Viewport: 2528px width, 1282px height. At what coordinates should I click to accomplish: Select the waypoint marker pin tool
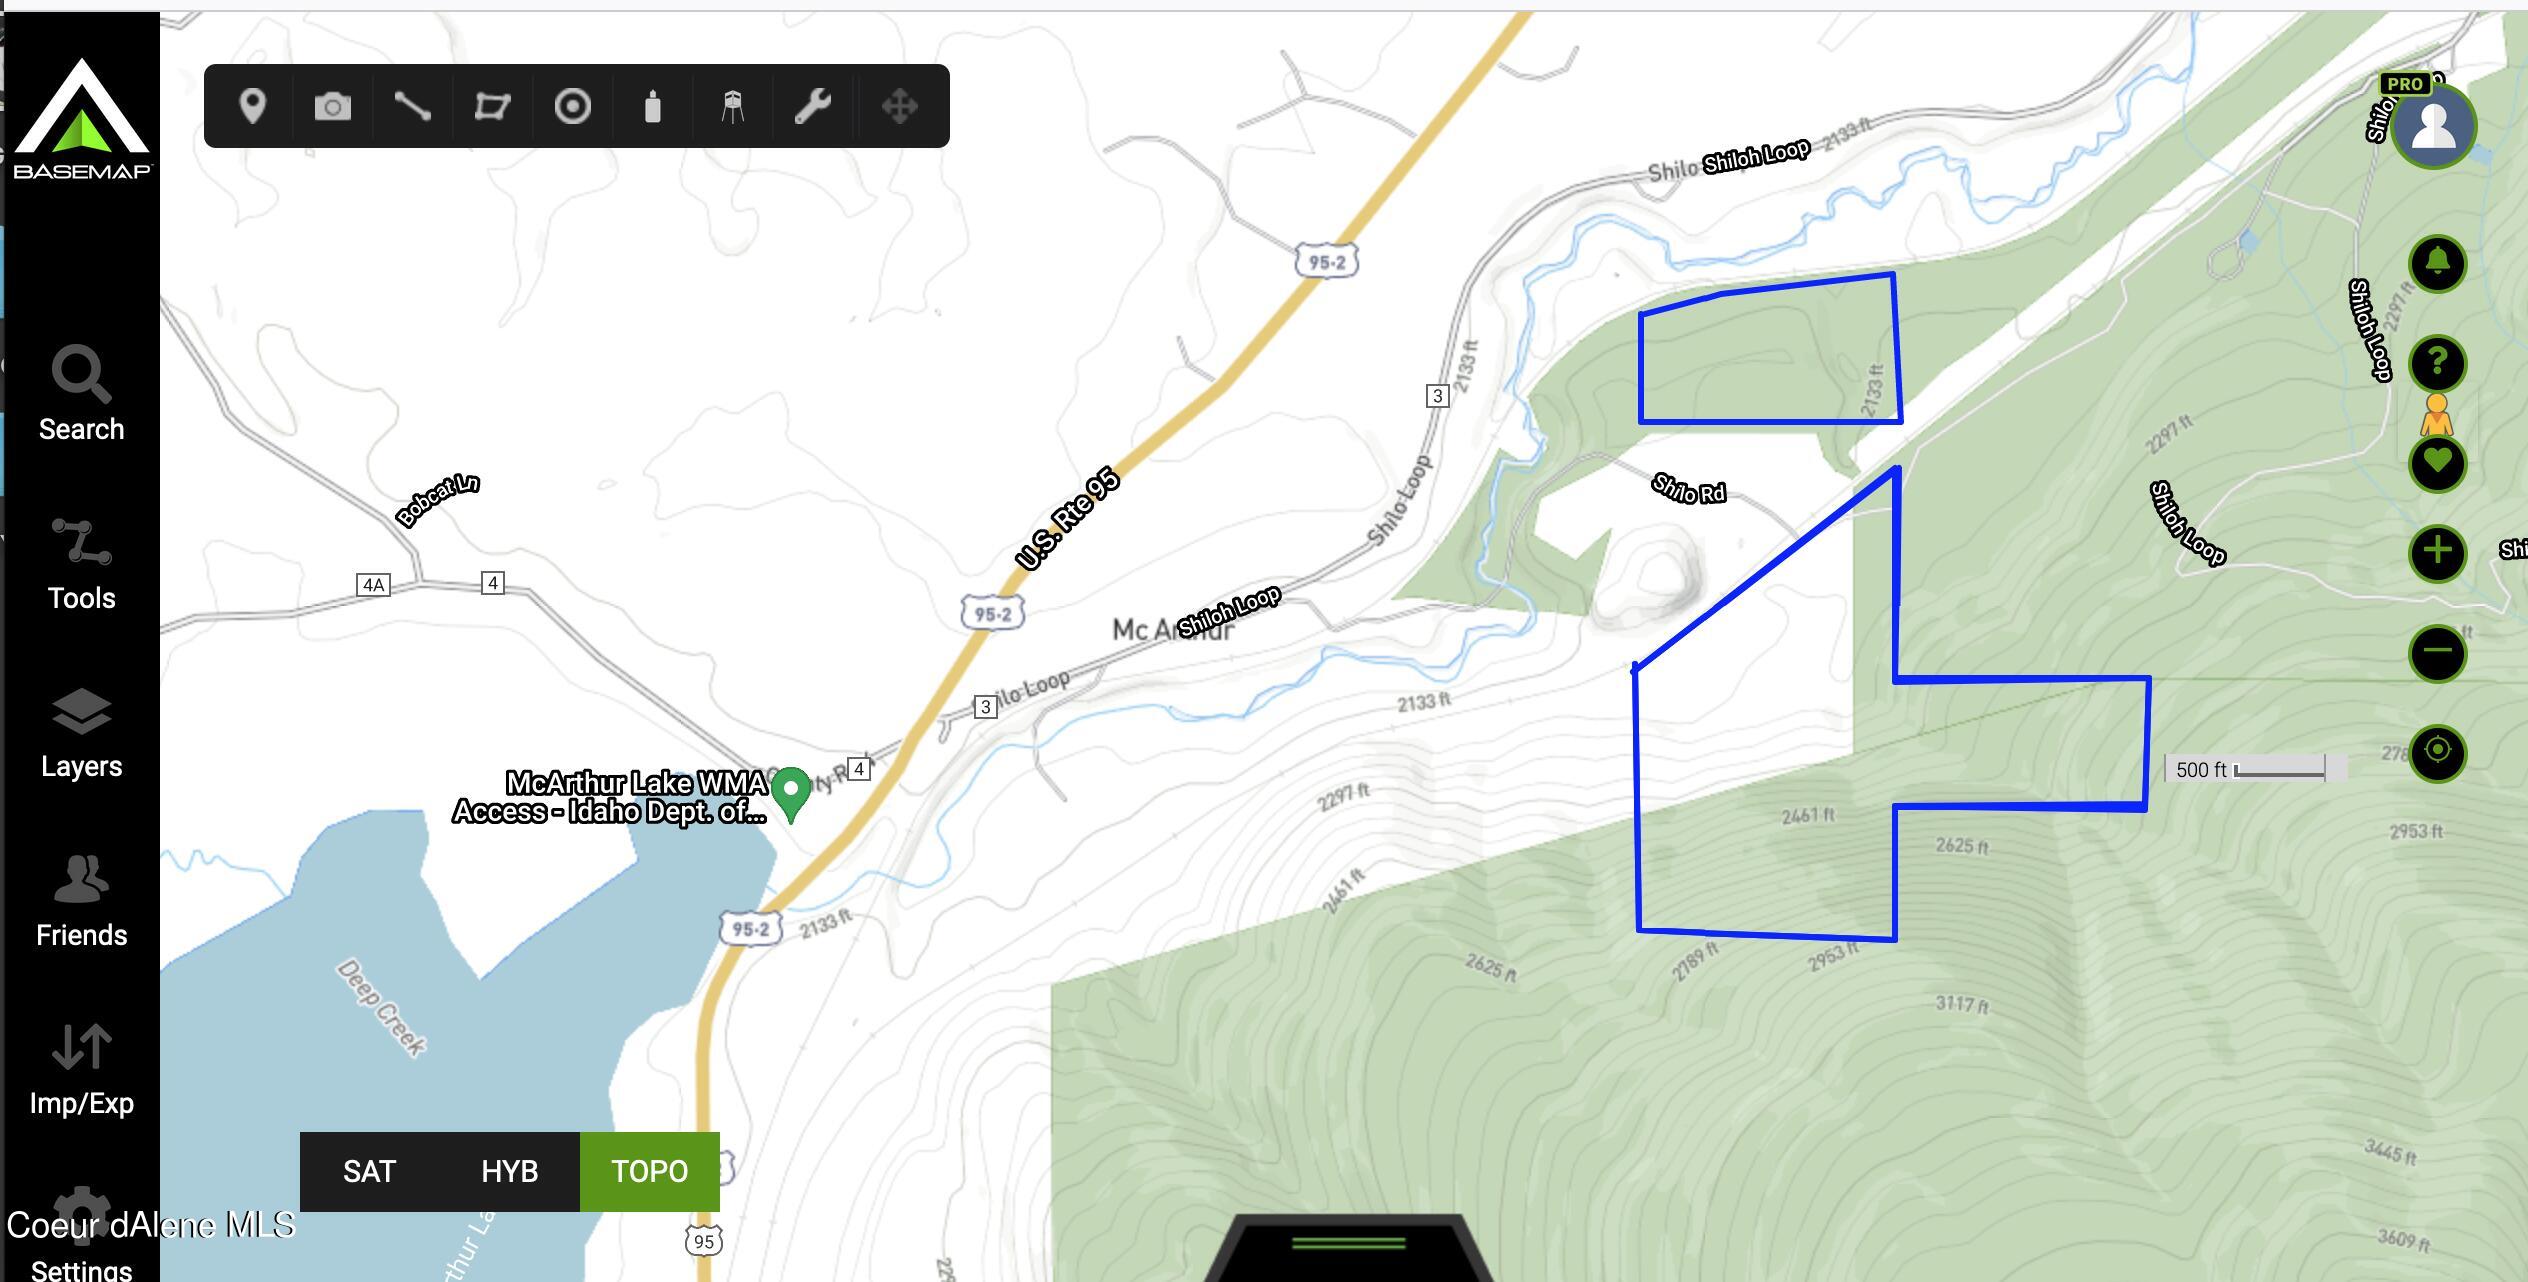click(253, 106)
